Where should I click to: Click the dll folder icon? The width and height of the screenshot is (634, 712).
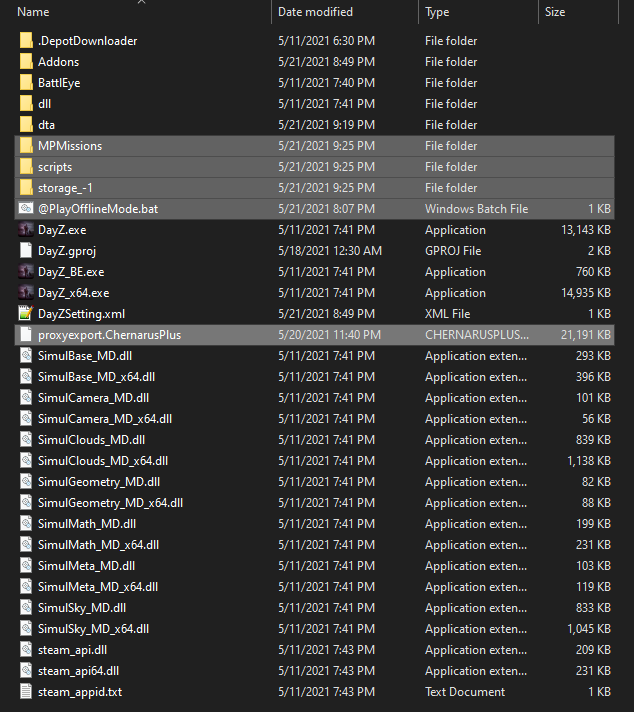point(26,104)
